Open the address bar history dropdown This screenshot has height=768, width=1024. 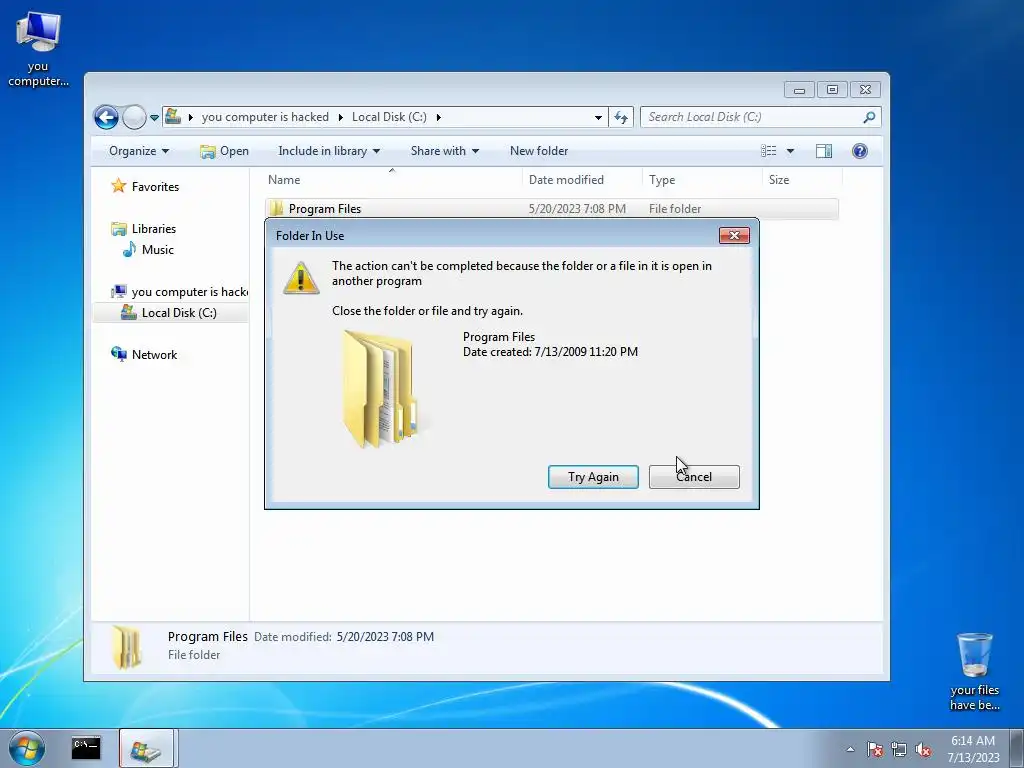pyautogui.click(x=598, y=118)
